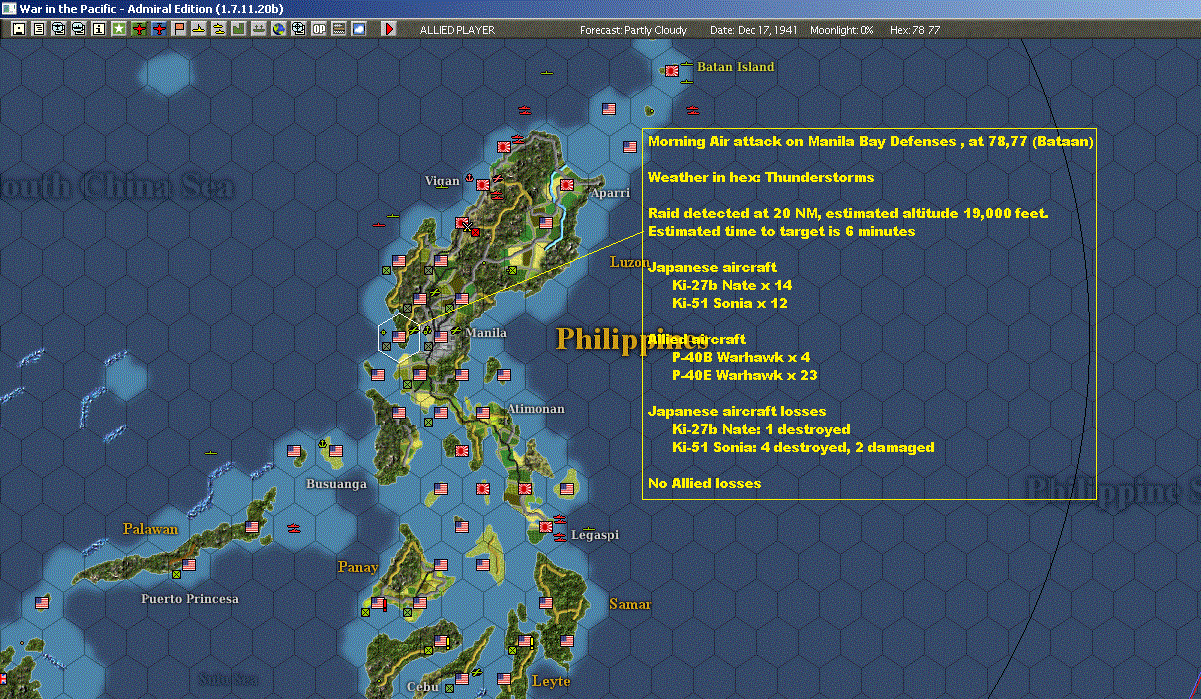This screenshot has width=1201, height=699.
Task: Click the Cebu label
Action: click(x=422, y=687)
